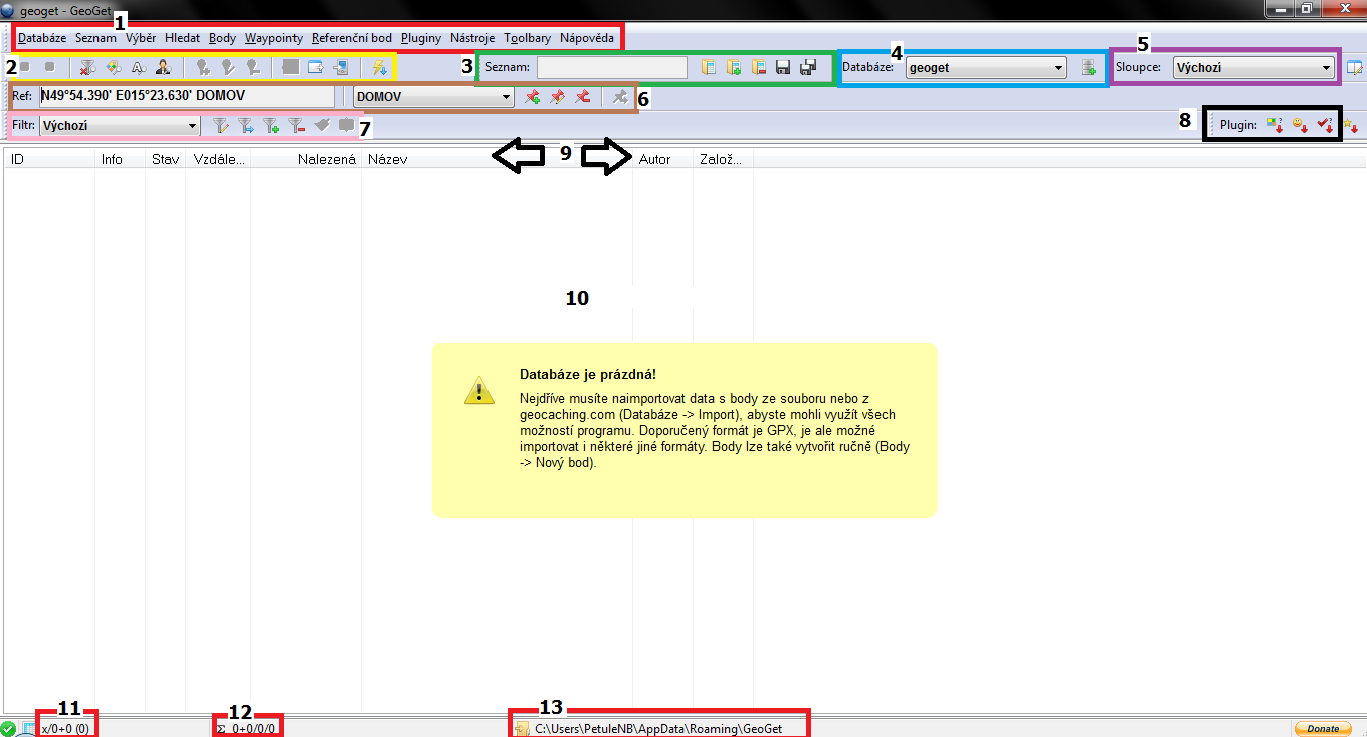
Task: Click the green checkmark status icon
Action: tap(8, 728)
